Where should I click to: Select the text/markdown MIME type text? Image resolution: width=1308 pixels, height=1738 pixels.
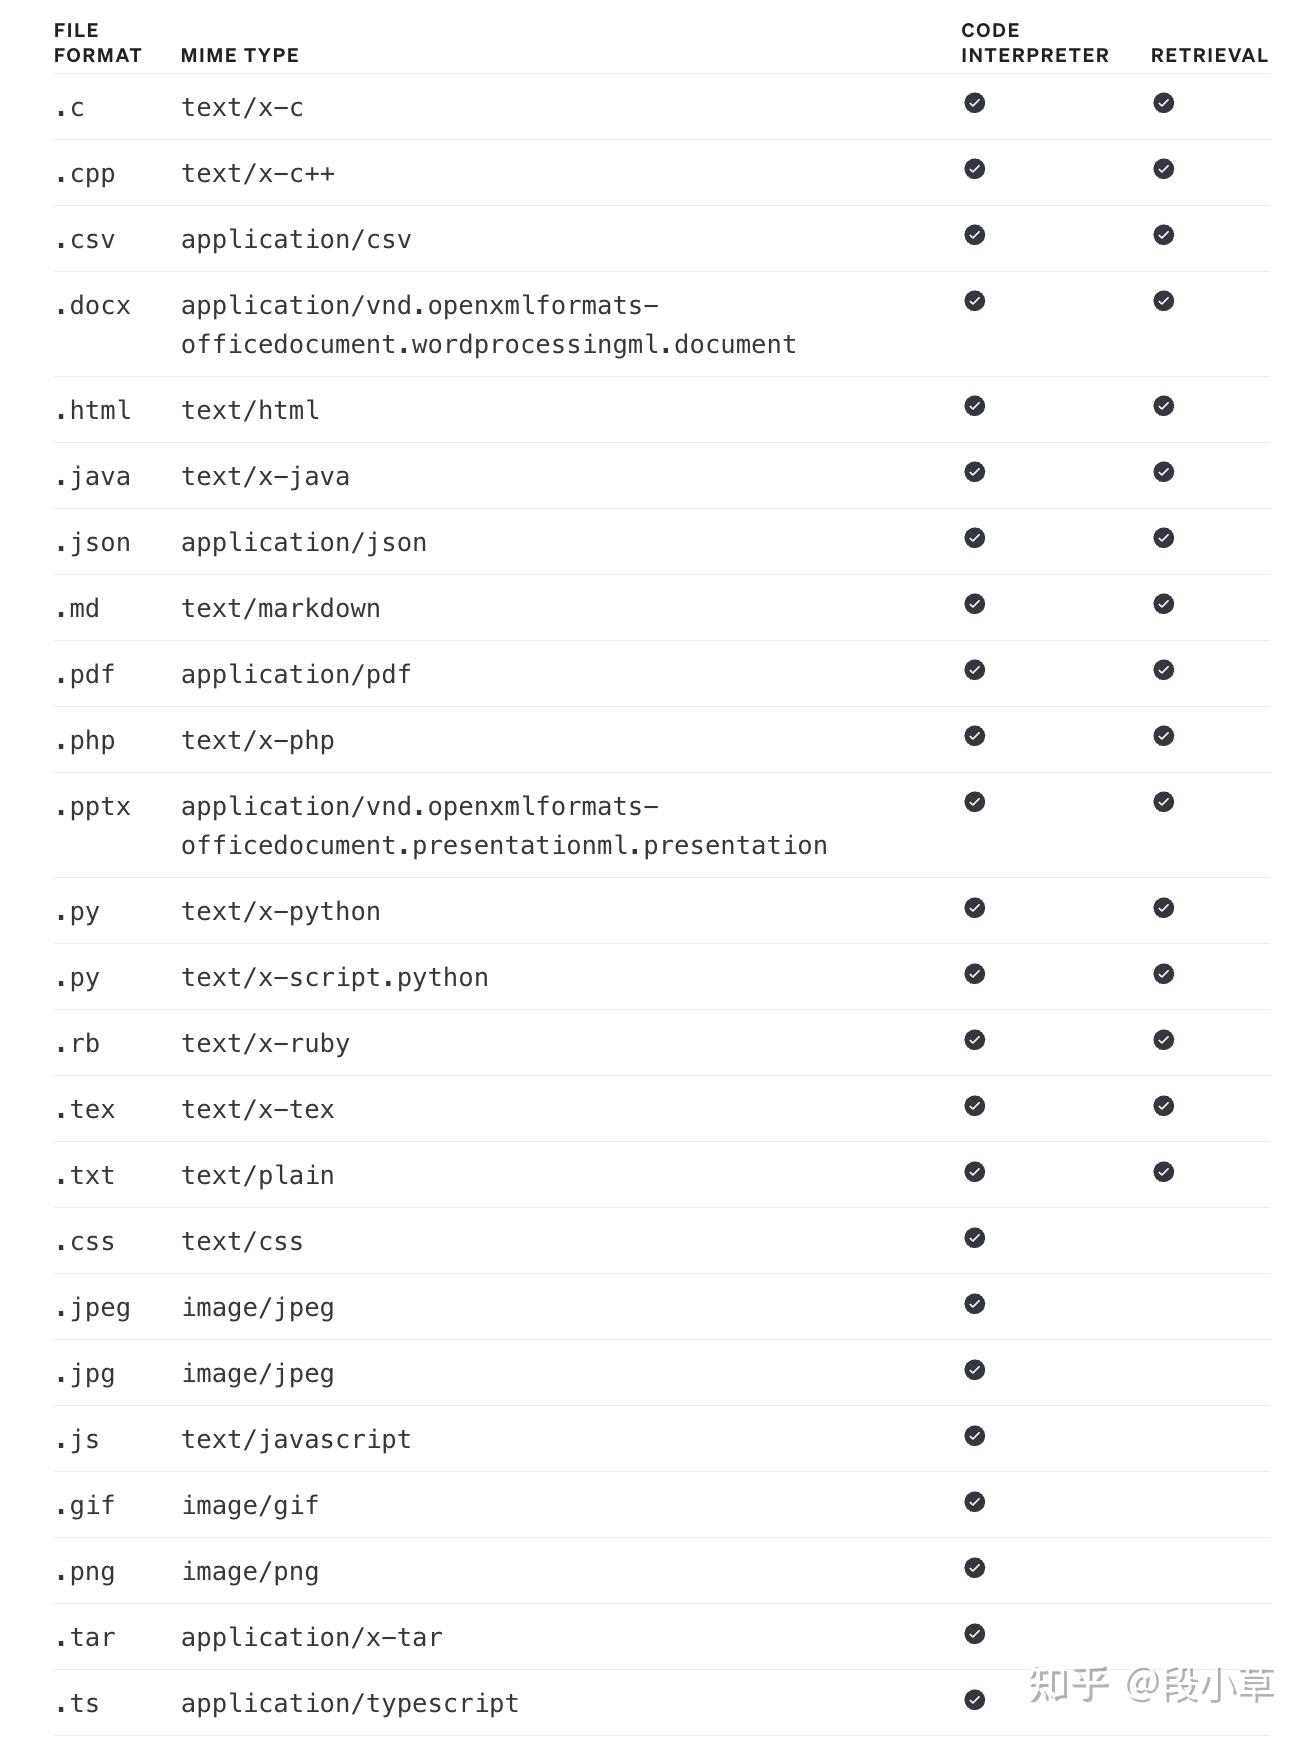pos(281,608)
